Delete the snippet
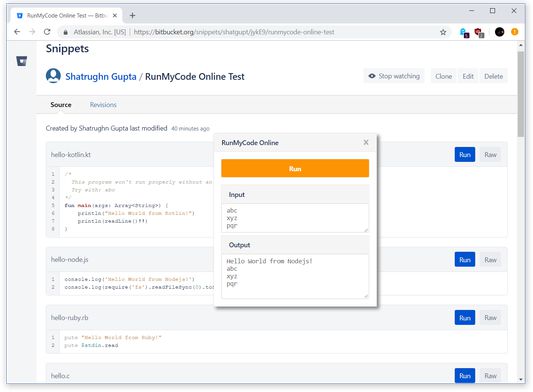 493,76
